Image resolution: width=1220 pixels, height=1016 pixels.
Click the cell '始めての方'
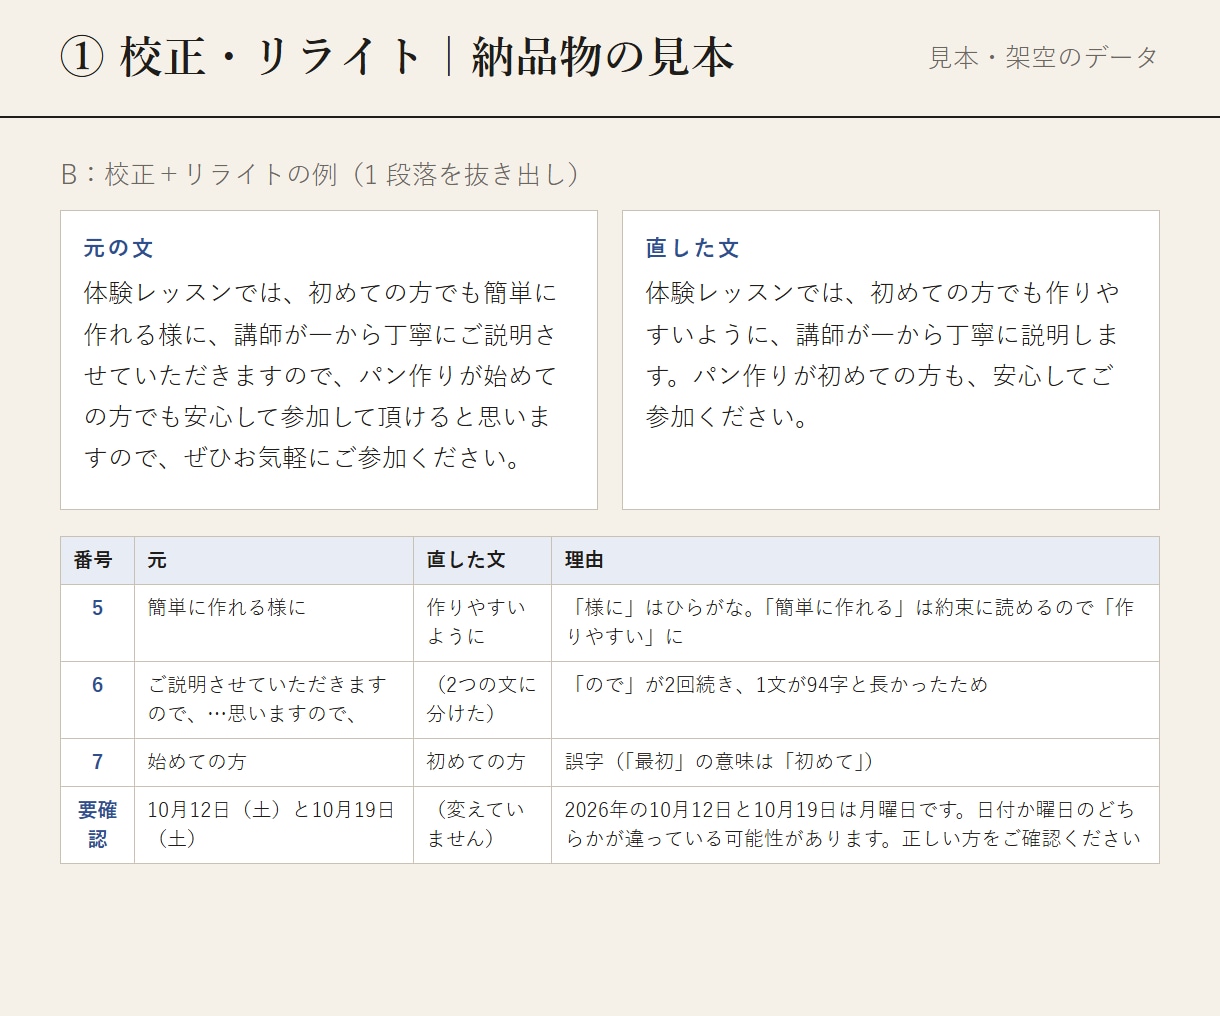tap(197, 762)
